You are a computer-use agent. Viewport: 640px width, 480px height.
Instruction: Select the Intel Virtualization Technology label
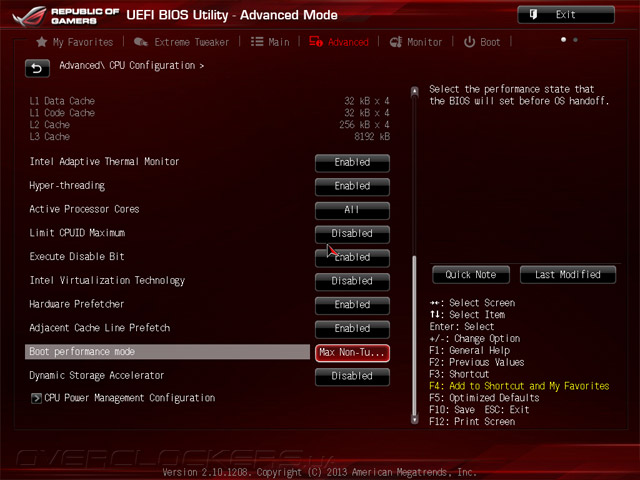(x=107, y=280)
